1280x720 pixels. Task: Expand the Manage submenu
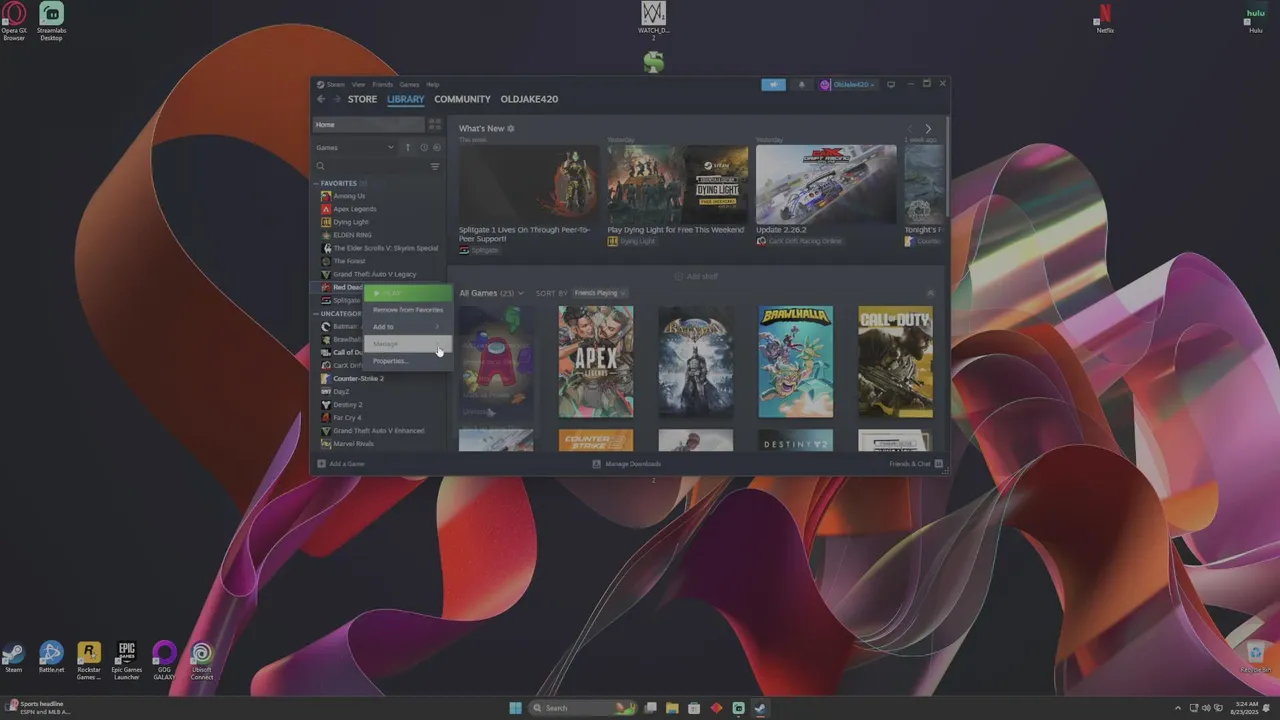[x=407, y=344]
